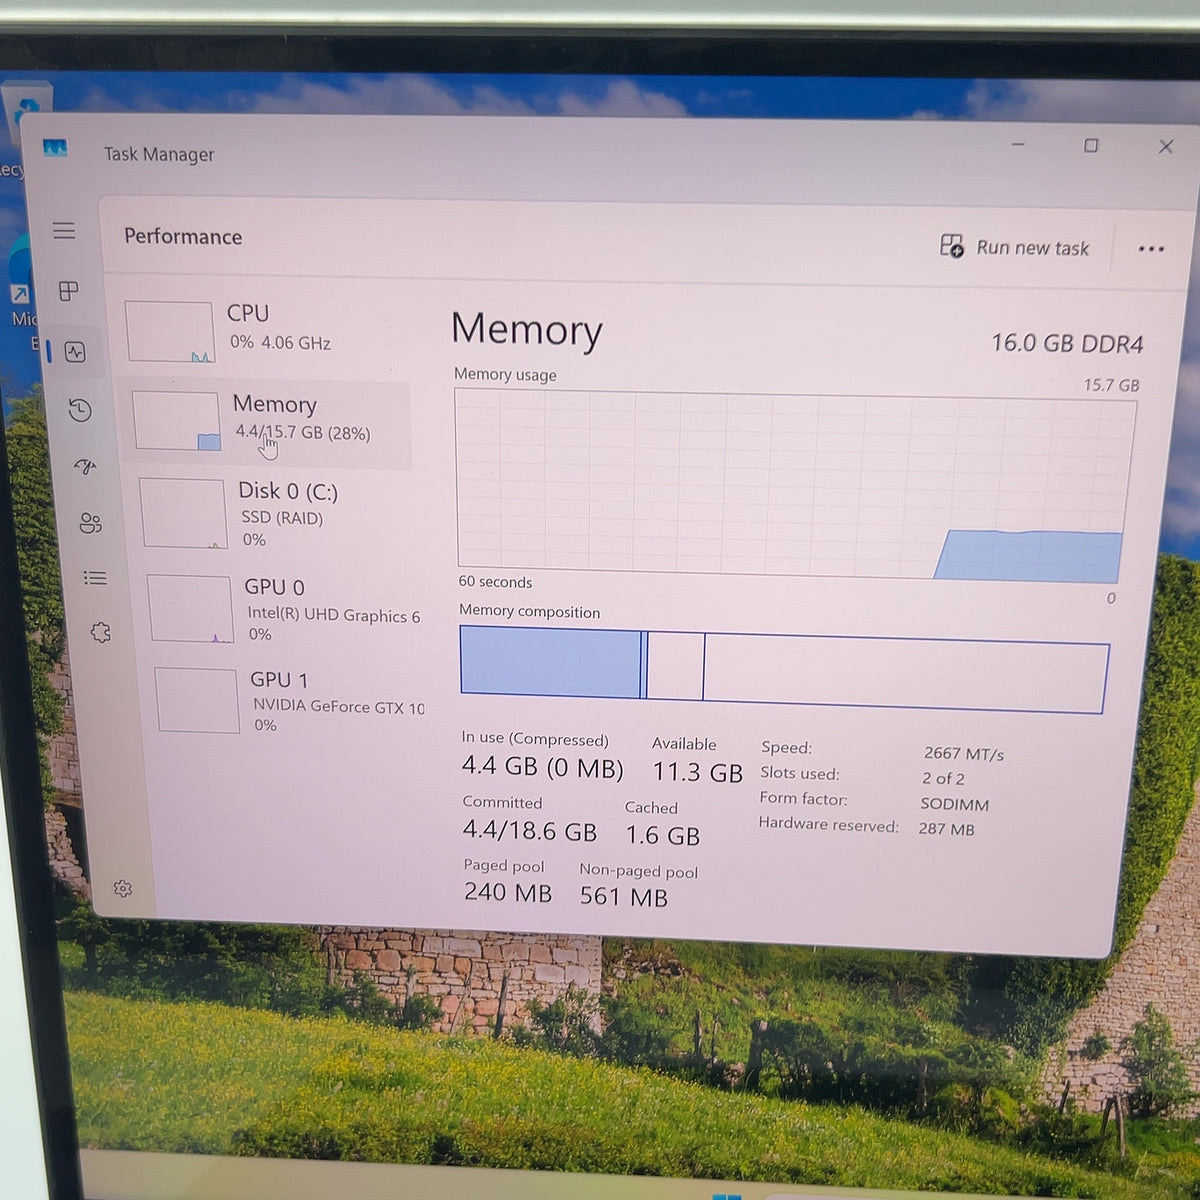Click the 'SODIMM' form factor value
This screenshot has height=1200, width=1200.
[955, 804]
